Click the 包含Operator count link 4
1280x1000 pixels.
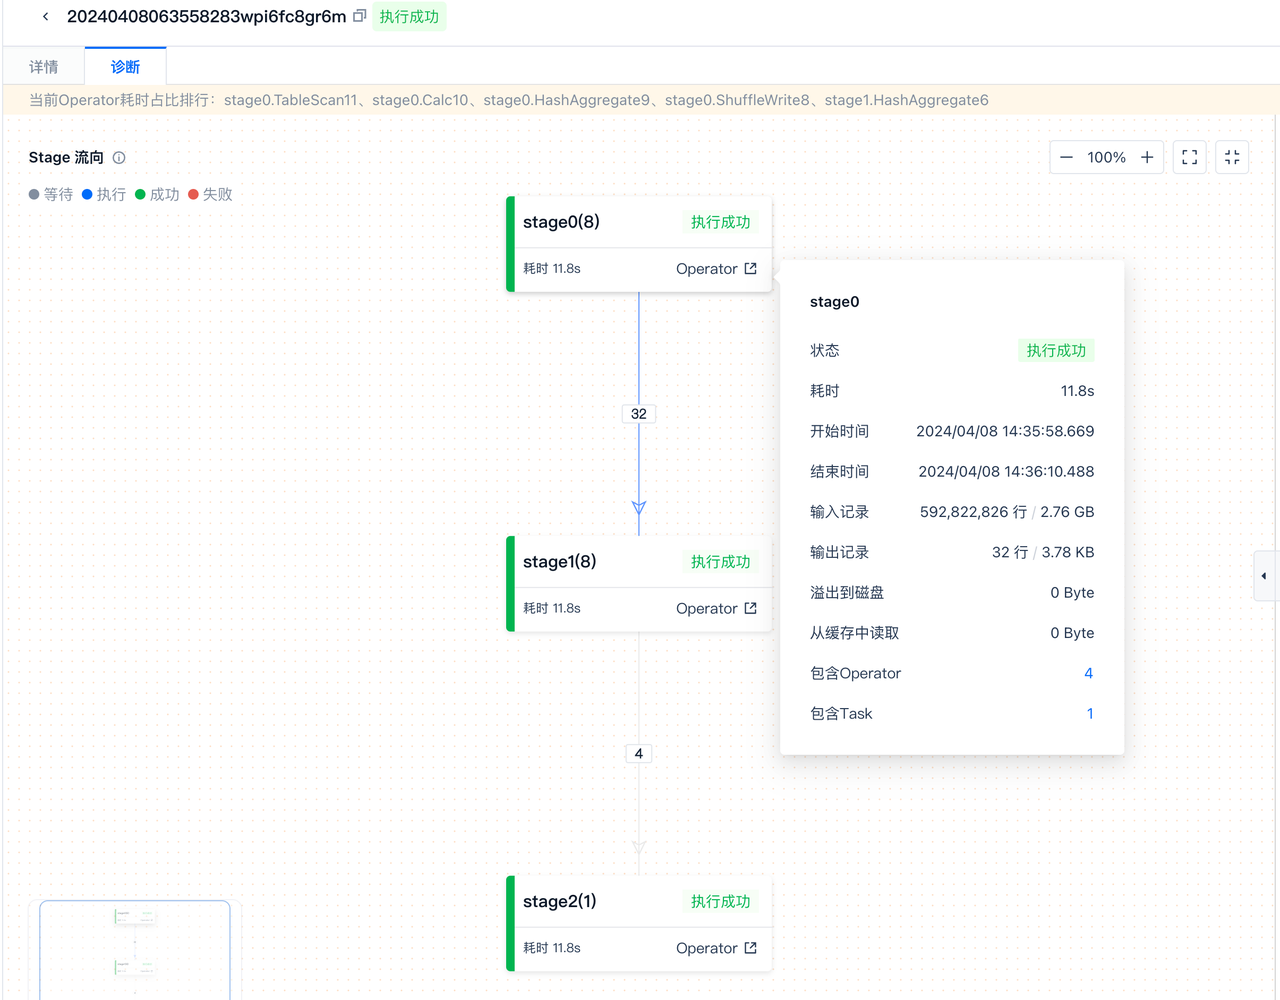1088,674
